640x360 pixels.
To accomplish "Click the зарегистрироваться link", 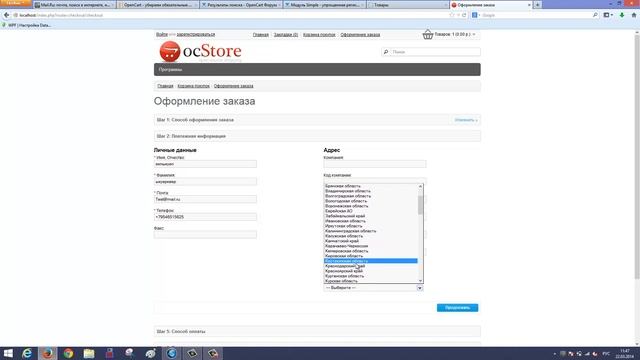I will click(x=196, y=34).
